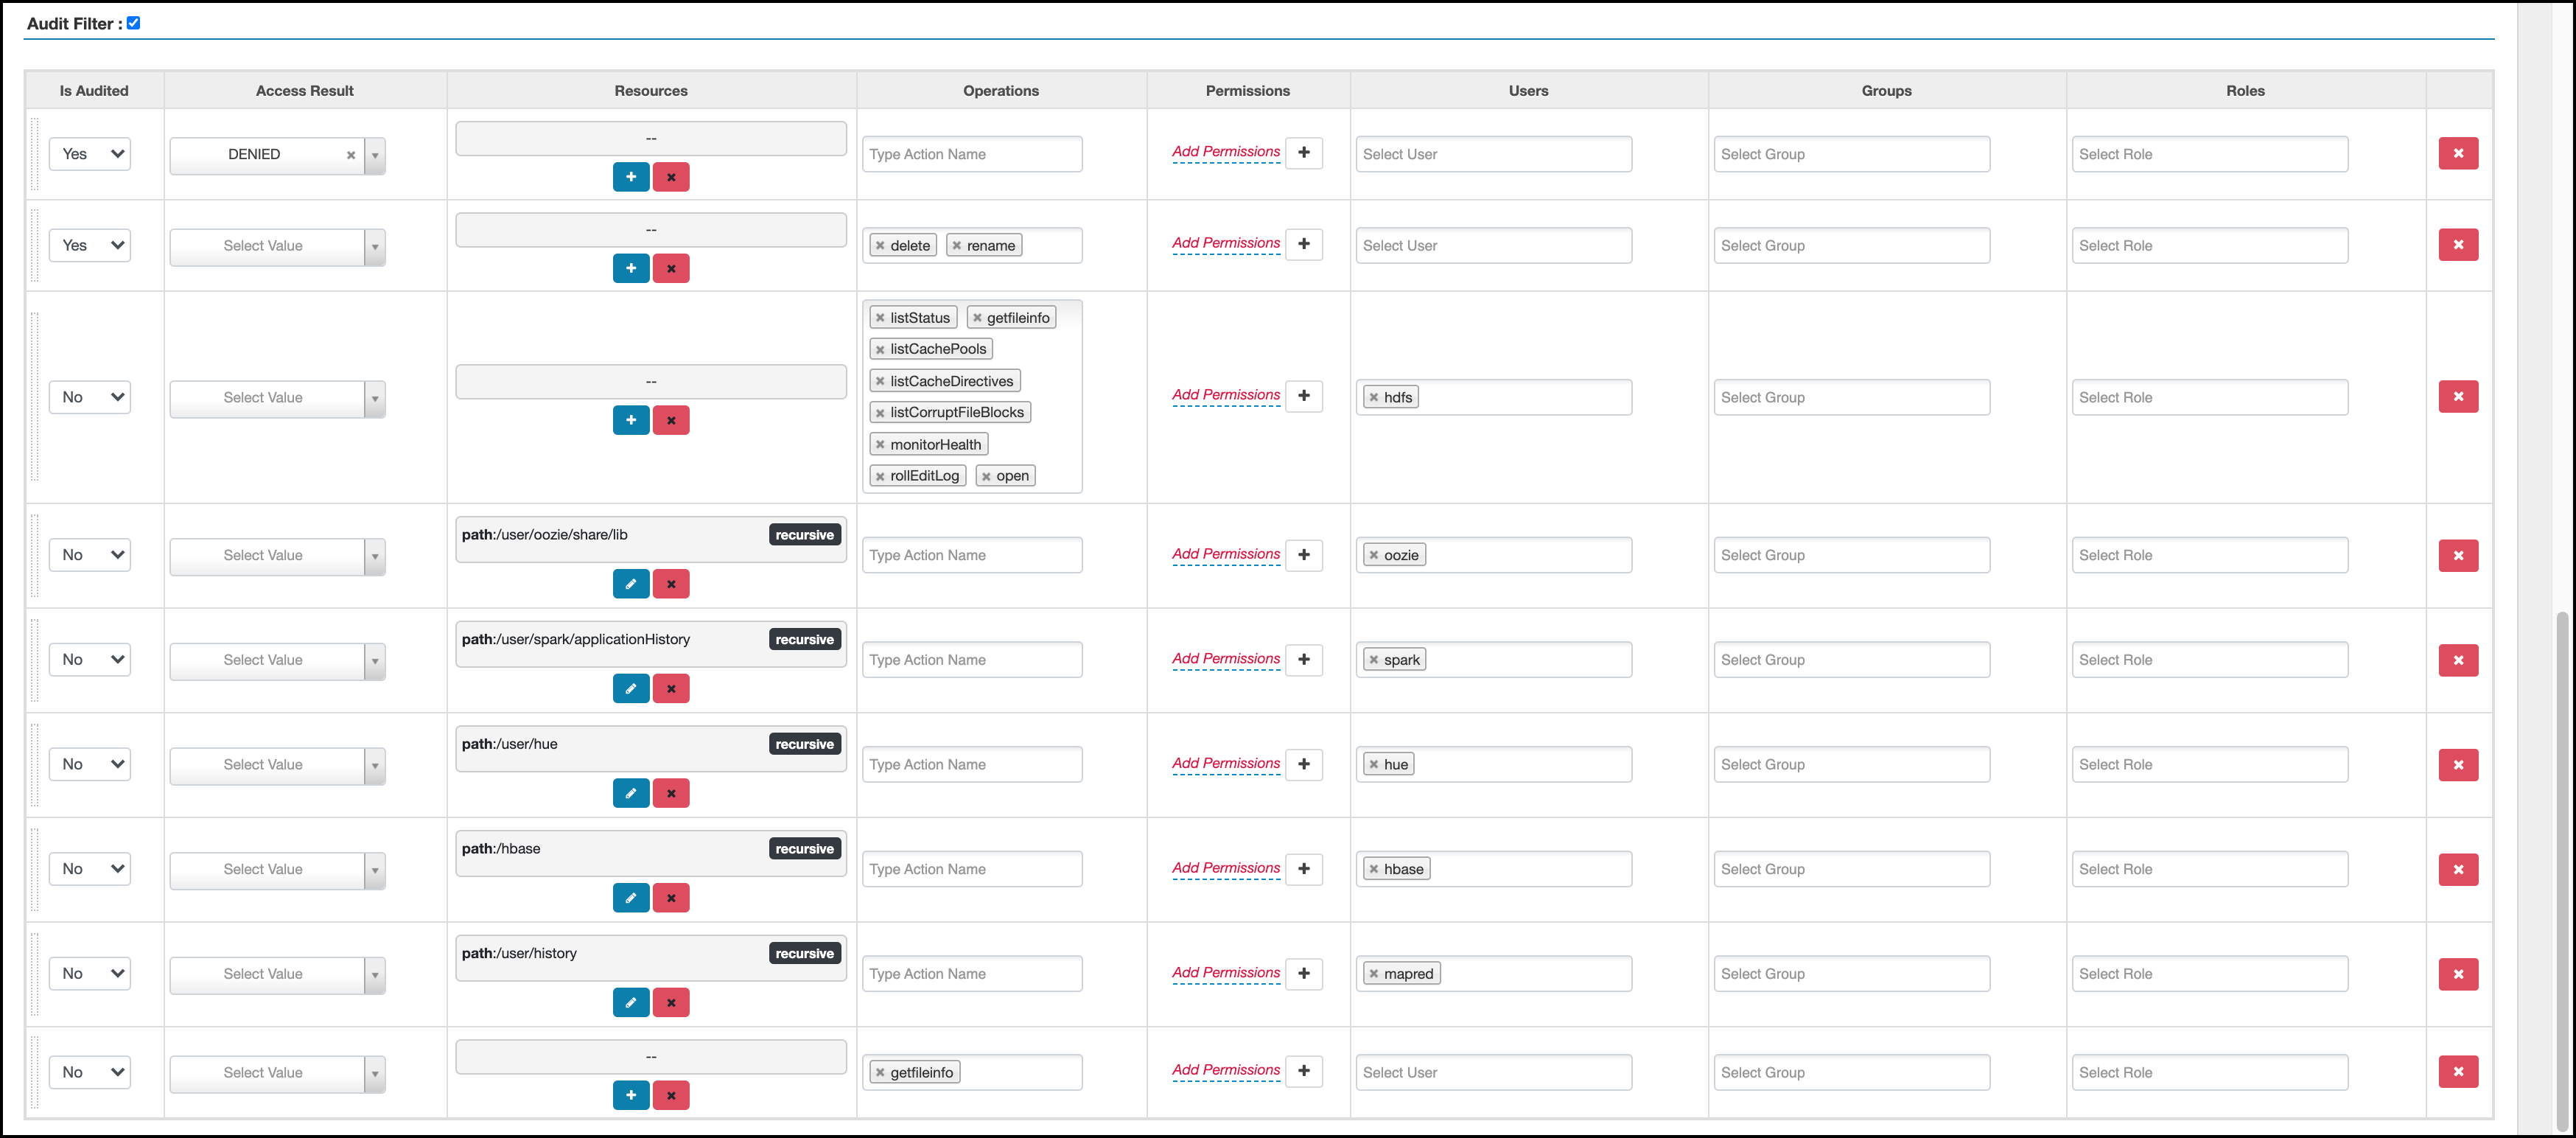Image resolution: width=2576 pixels, height=1138 pixels.
Task: Click the plus button next to Add Permissions in hue row
Action: (x=1303, y=764)
